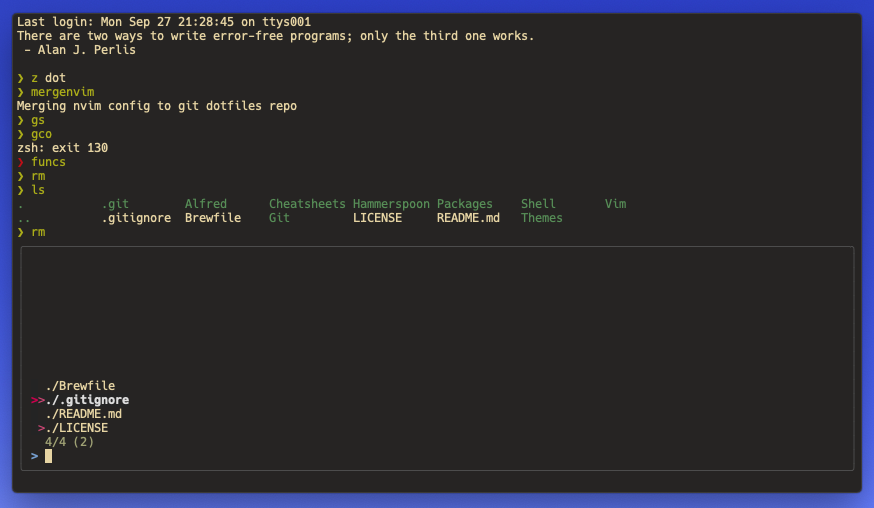Click the > selection marker beside LICENSE

(x=41, y=428)
